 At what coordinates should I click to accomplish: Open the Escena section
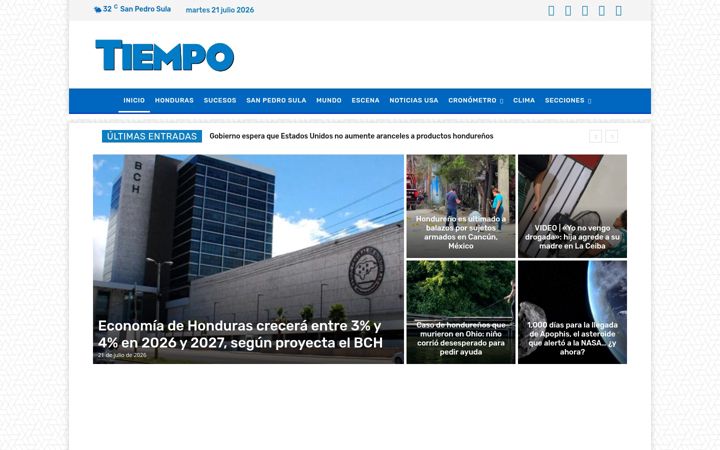click(366, 101)
